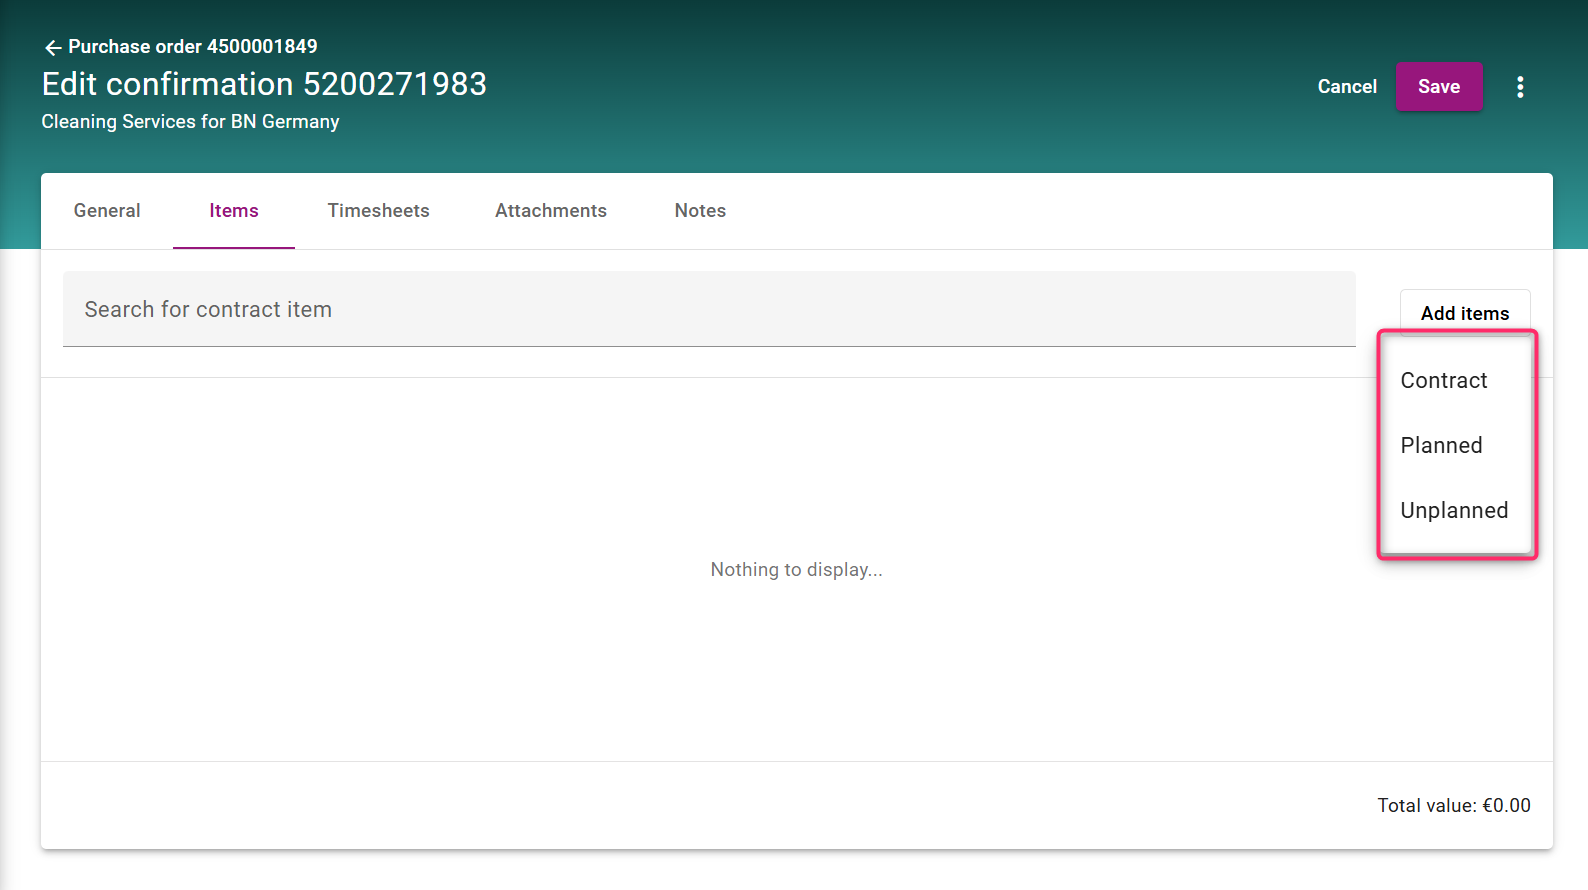1588x890 pixels.
Task: Click the Nothing to display message
Action: (796, 570)
